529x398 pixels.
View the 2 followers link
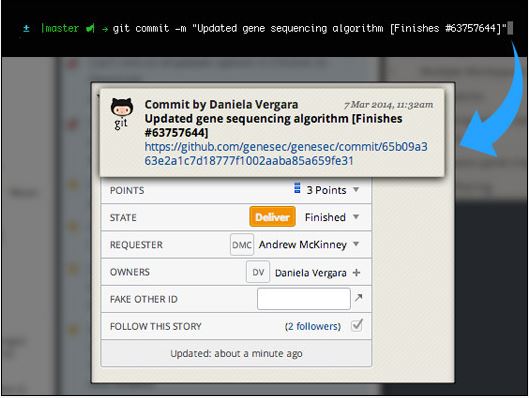[313, 326]
